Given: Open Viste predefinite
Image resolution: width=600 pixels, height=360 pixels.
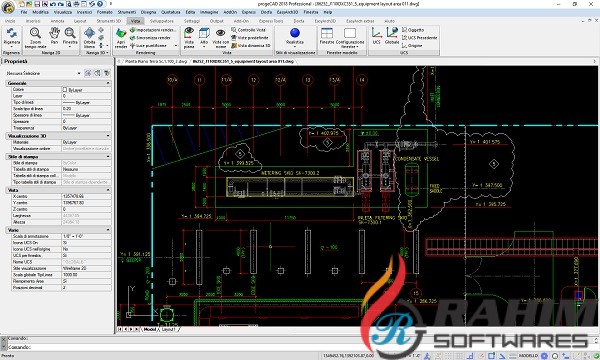Looking at the screenshot, I should (249, 38).
